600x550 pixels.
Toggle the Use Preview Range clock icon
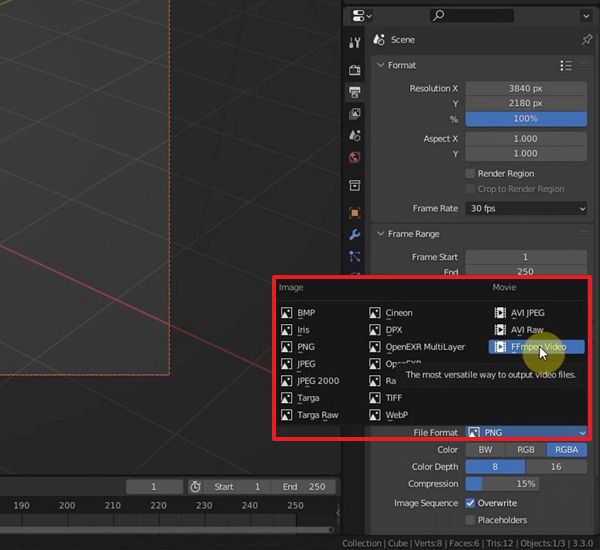point(195,487)
